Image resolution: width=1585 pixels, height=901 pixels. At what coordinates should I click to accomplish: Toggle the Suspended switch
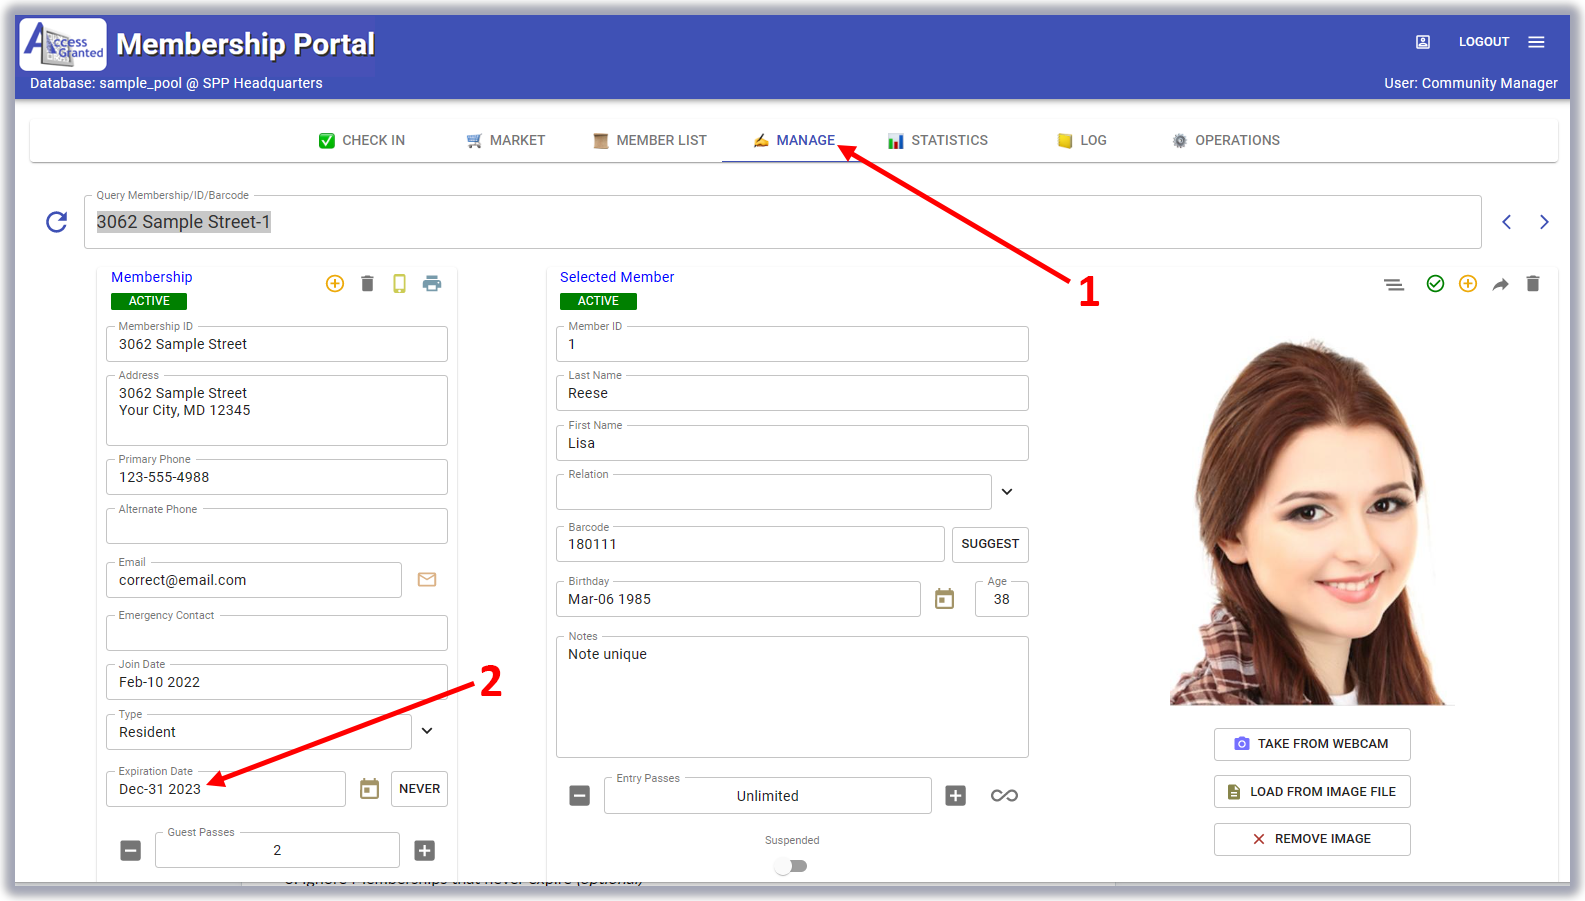coord(791,866)
